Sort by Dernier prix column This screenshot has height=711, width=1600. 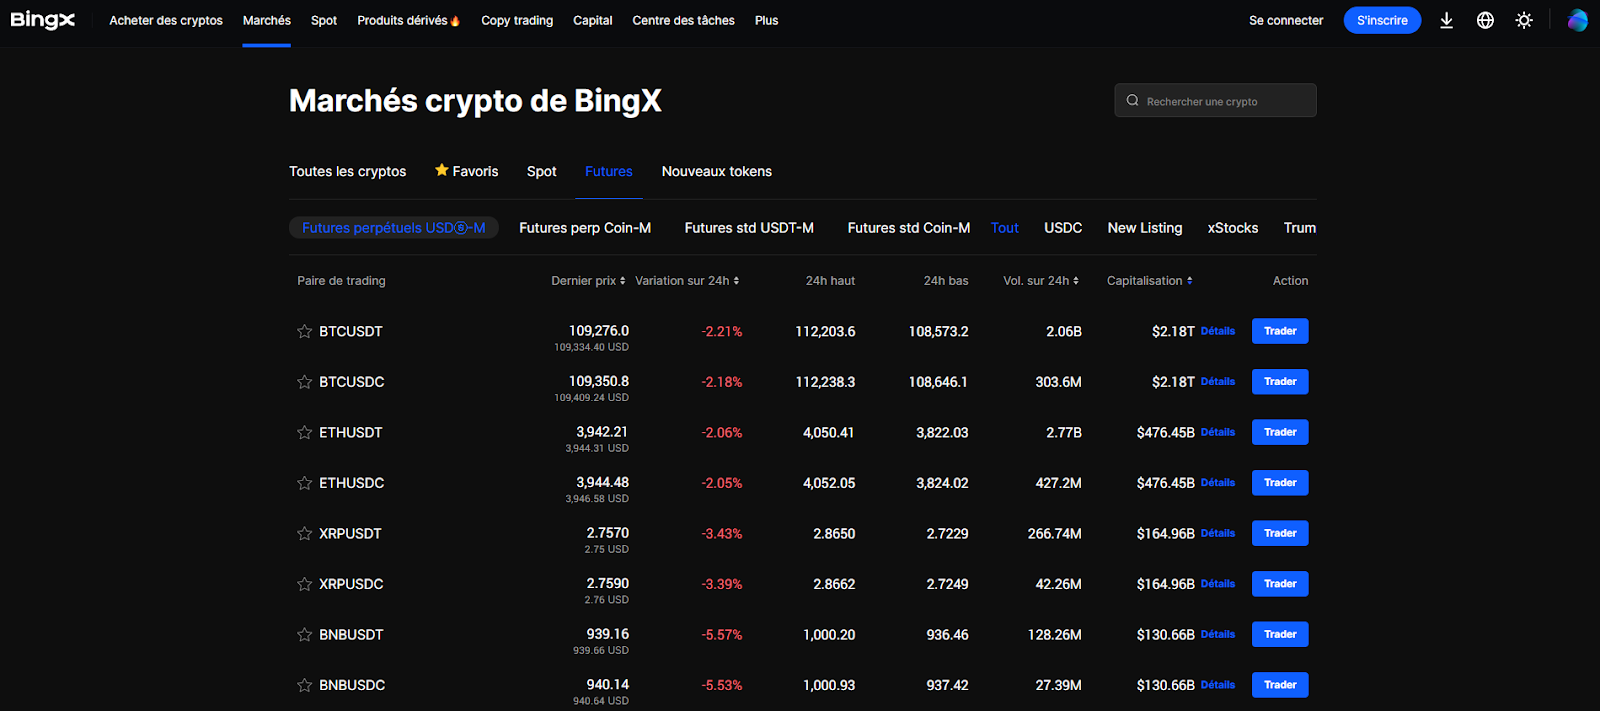click(588, 281)
